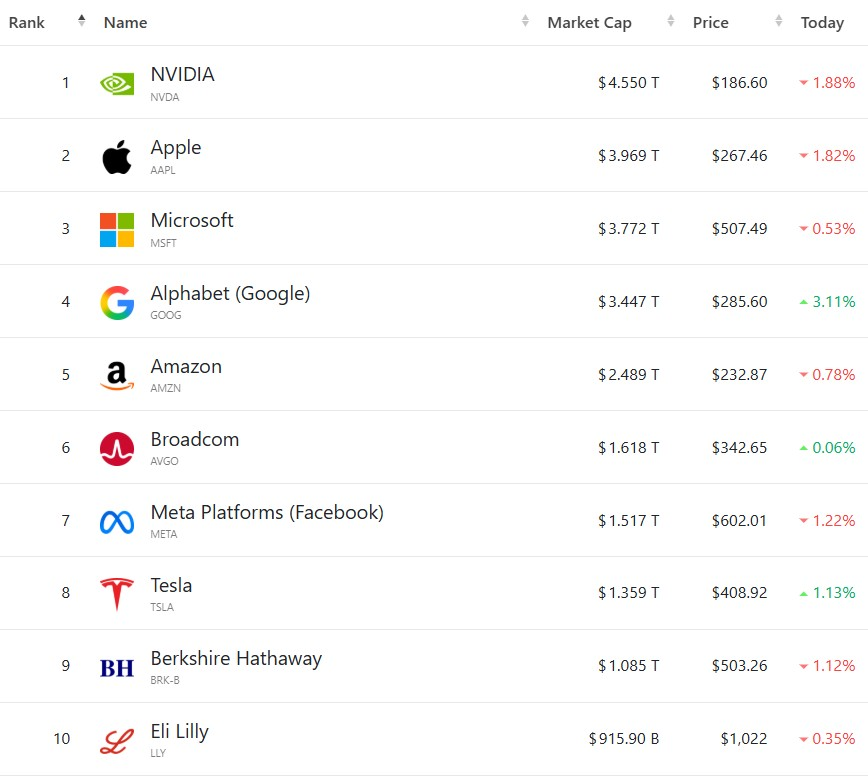Sort table by Rank column arrows
The width and height of the screenshot is (868, 781).
pyautogui.click(x=82, y=22)
